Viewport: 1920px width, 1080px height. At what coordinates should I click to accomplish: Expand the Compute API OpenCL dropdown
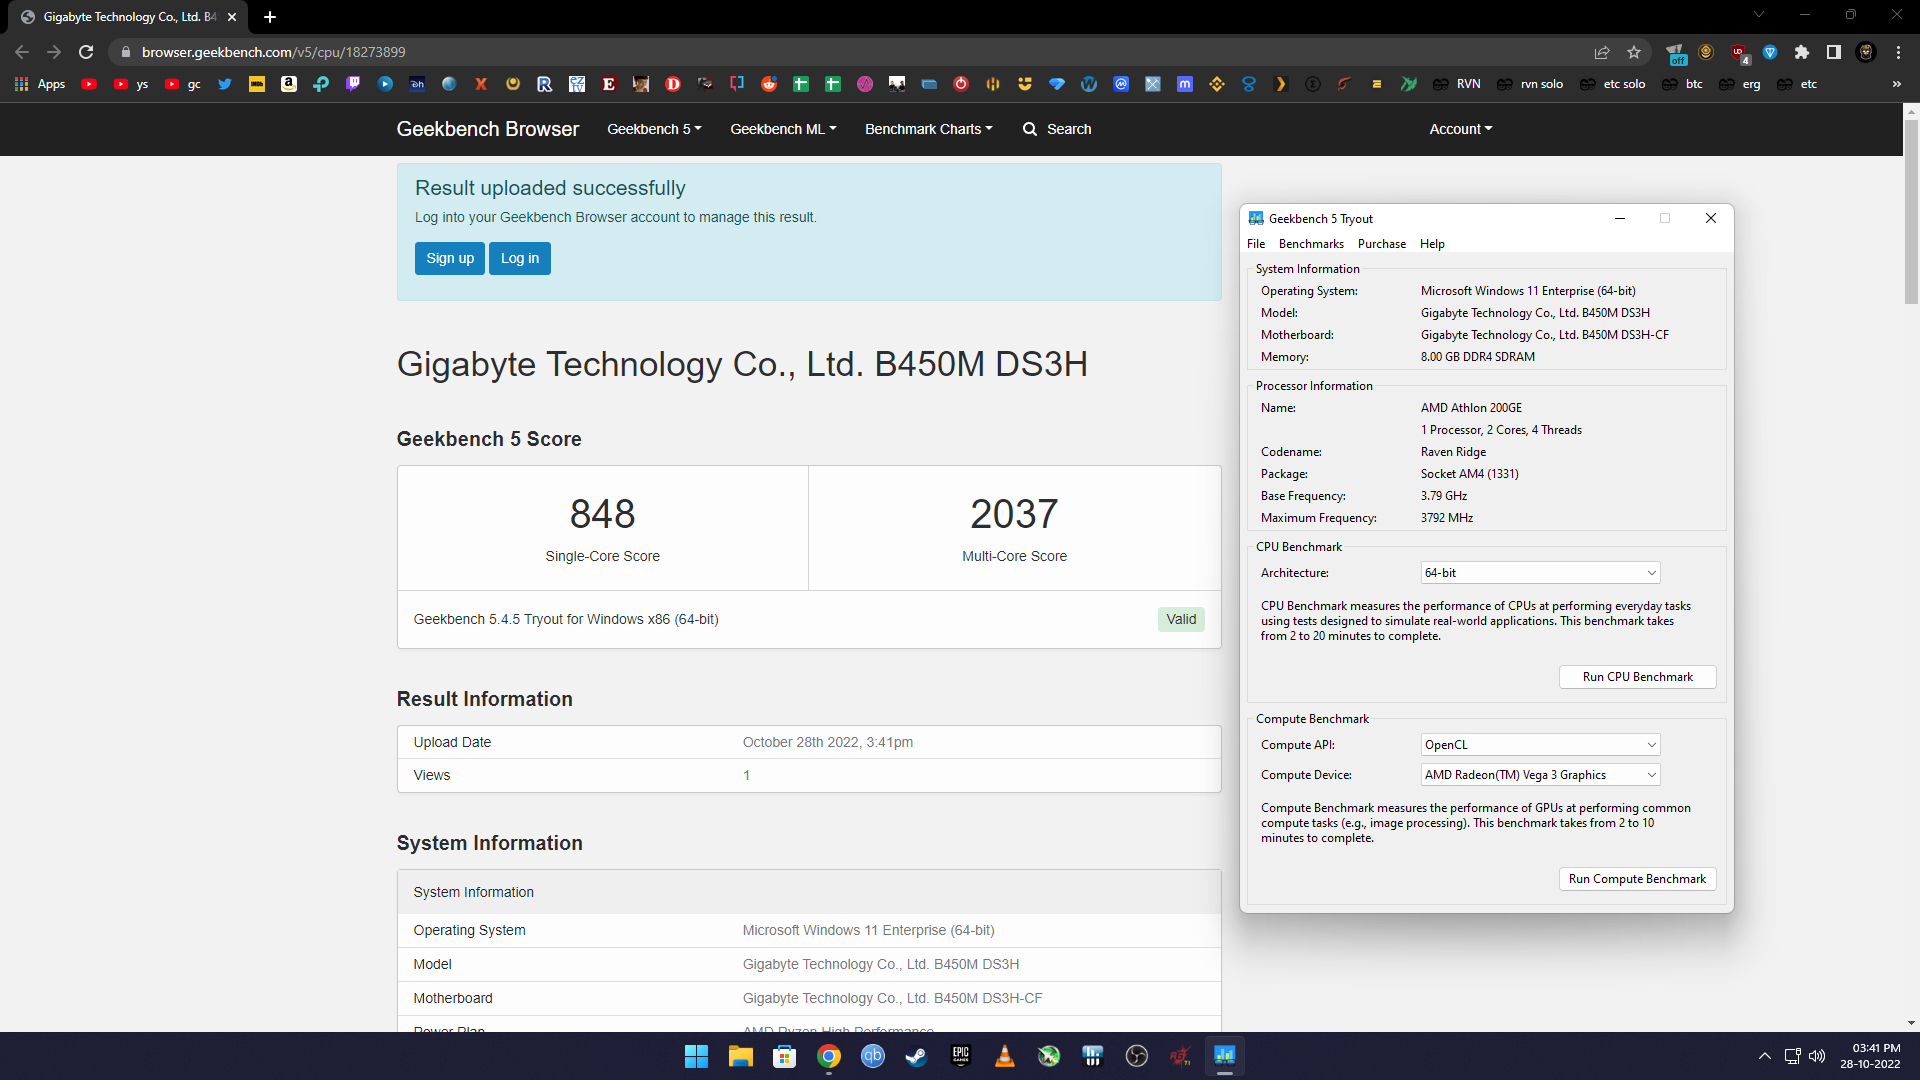[1540, 745]
